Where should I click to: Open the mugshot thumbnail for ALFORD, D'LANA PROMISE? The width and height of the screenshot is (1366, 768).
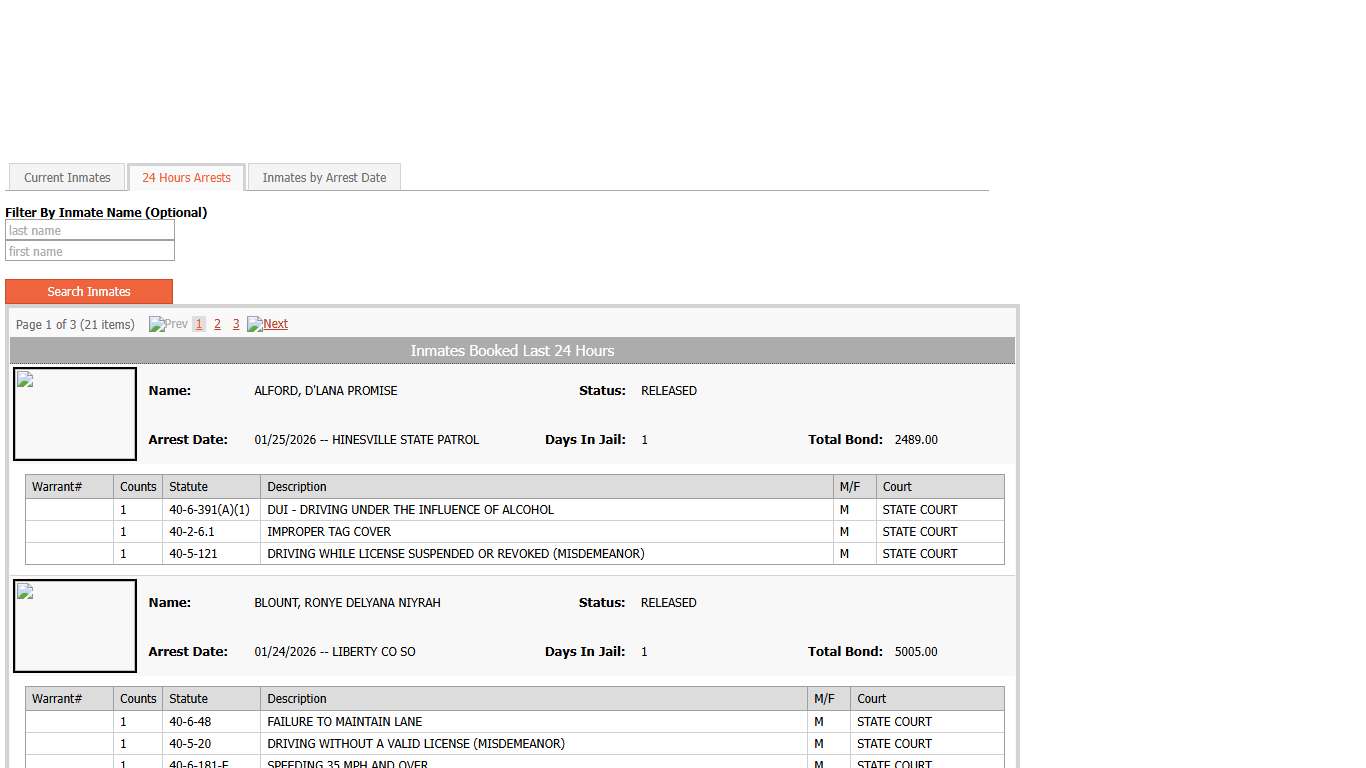75,414
